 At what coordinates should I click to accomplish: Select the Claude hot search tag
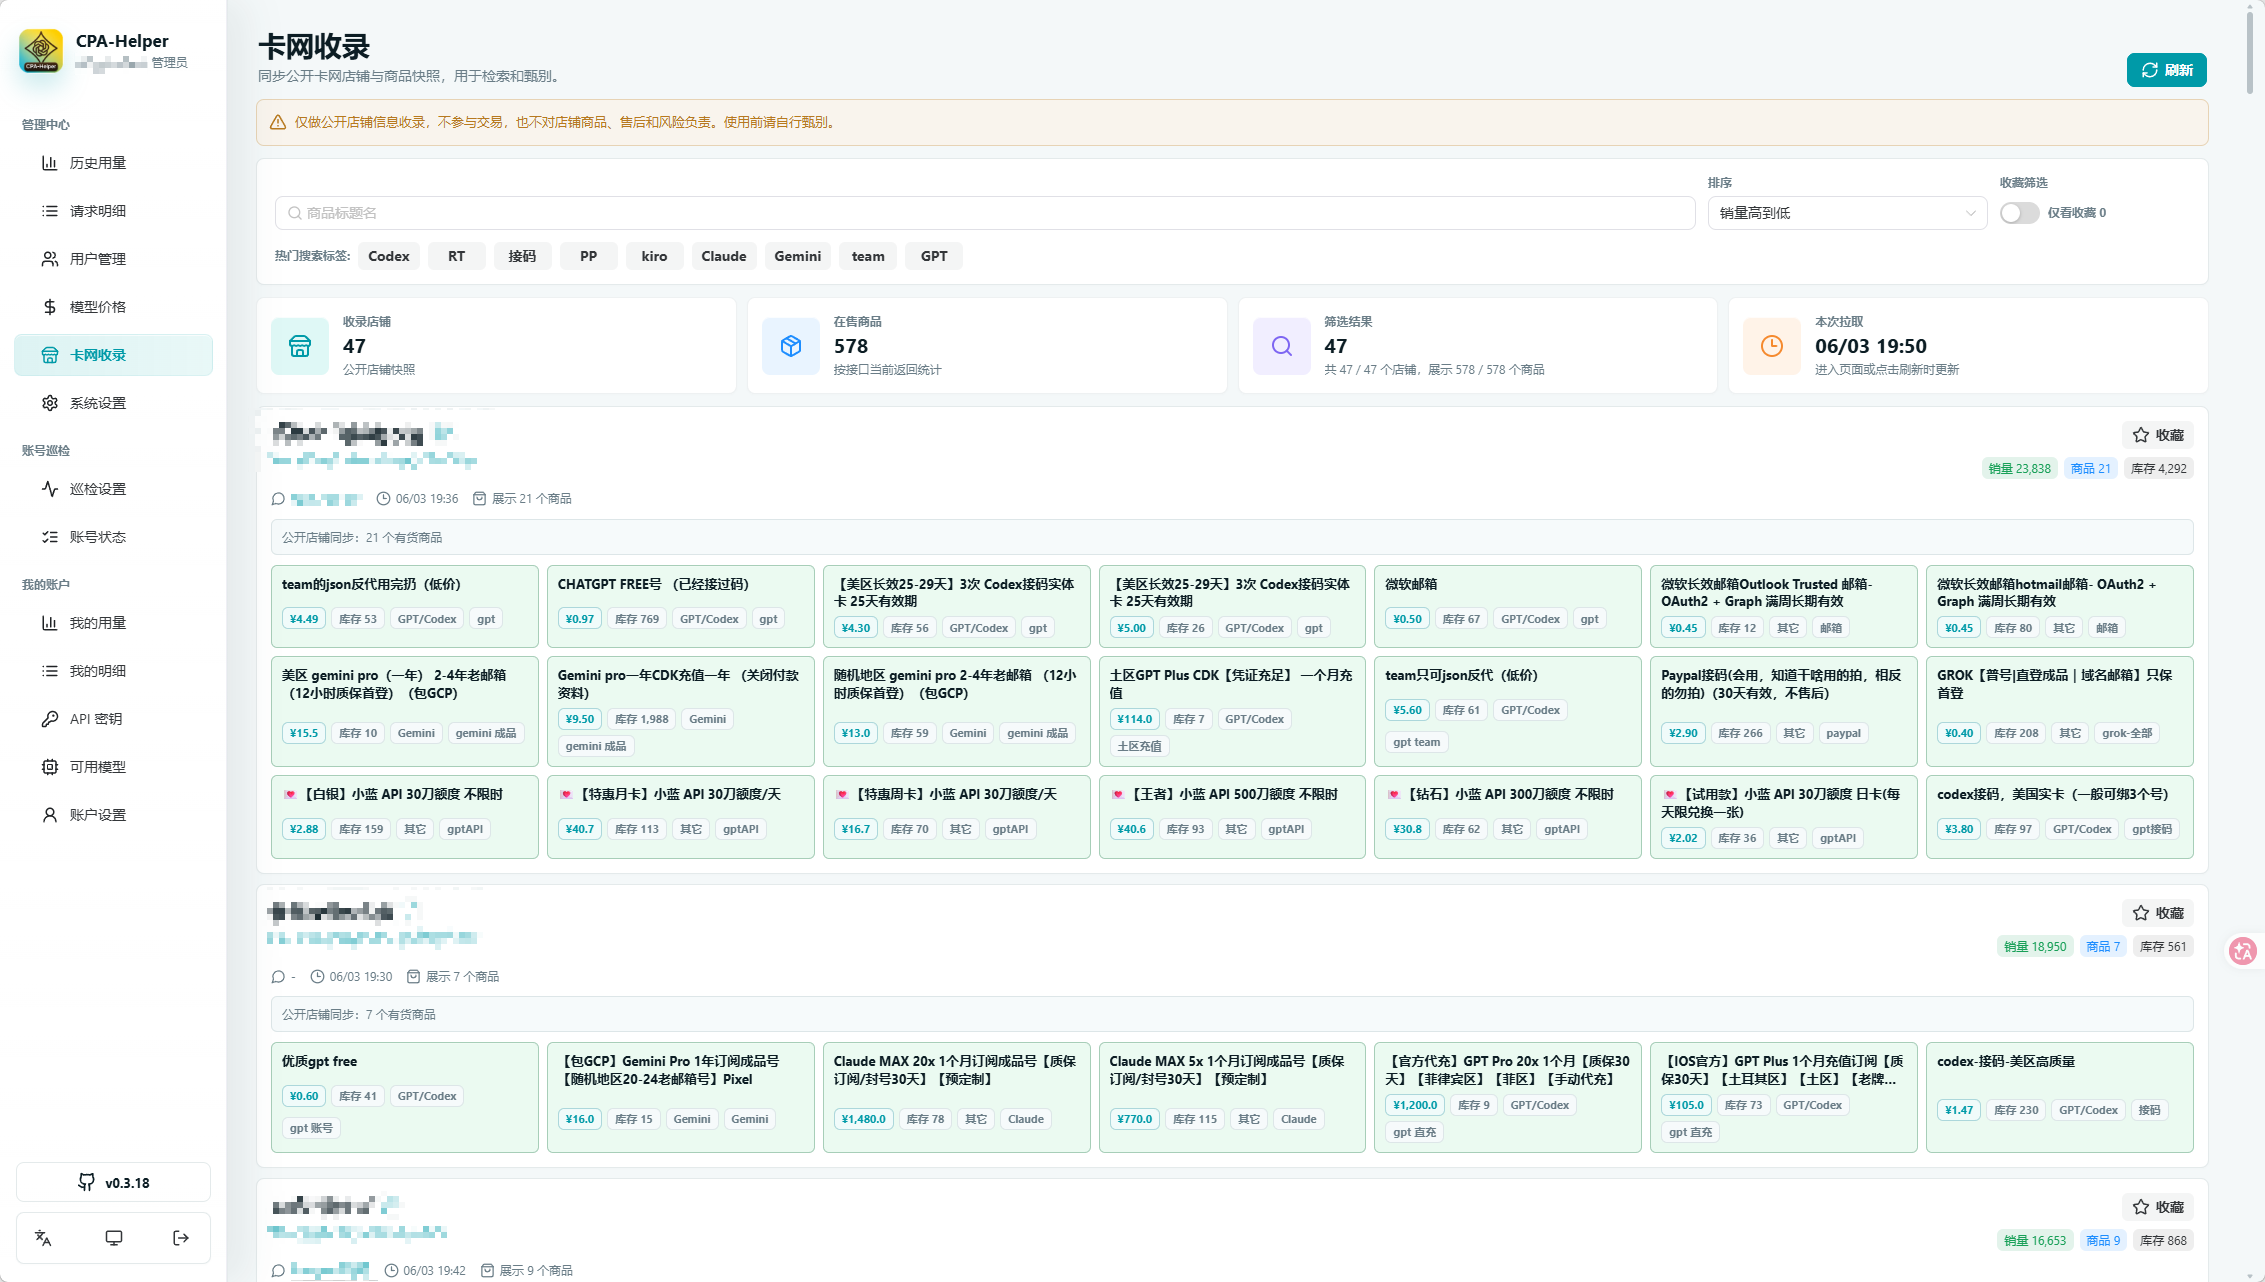[x=724, y=256]
